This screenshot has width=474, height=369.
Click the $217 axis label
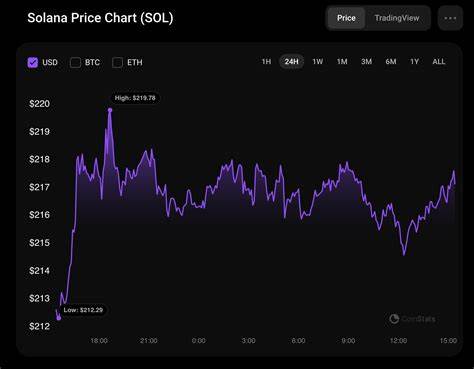39,187
